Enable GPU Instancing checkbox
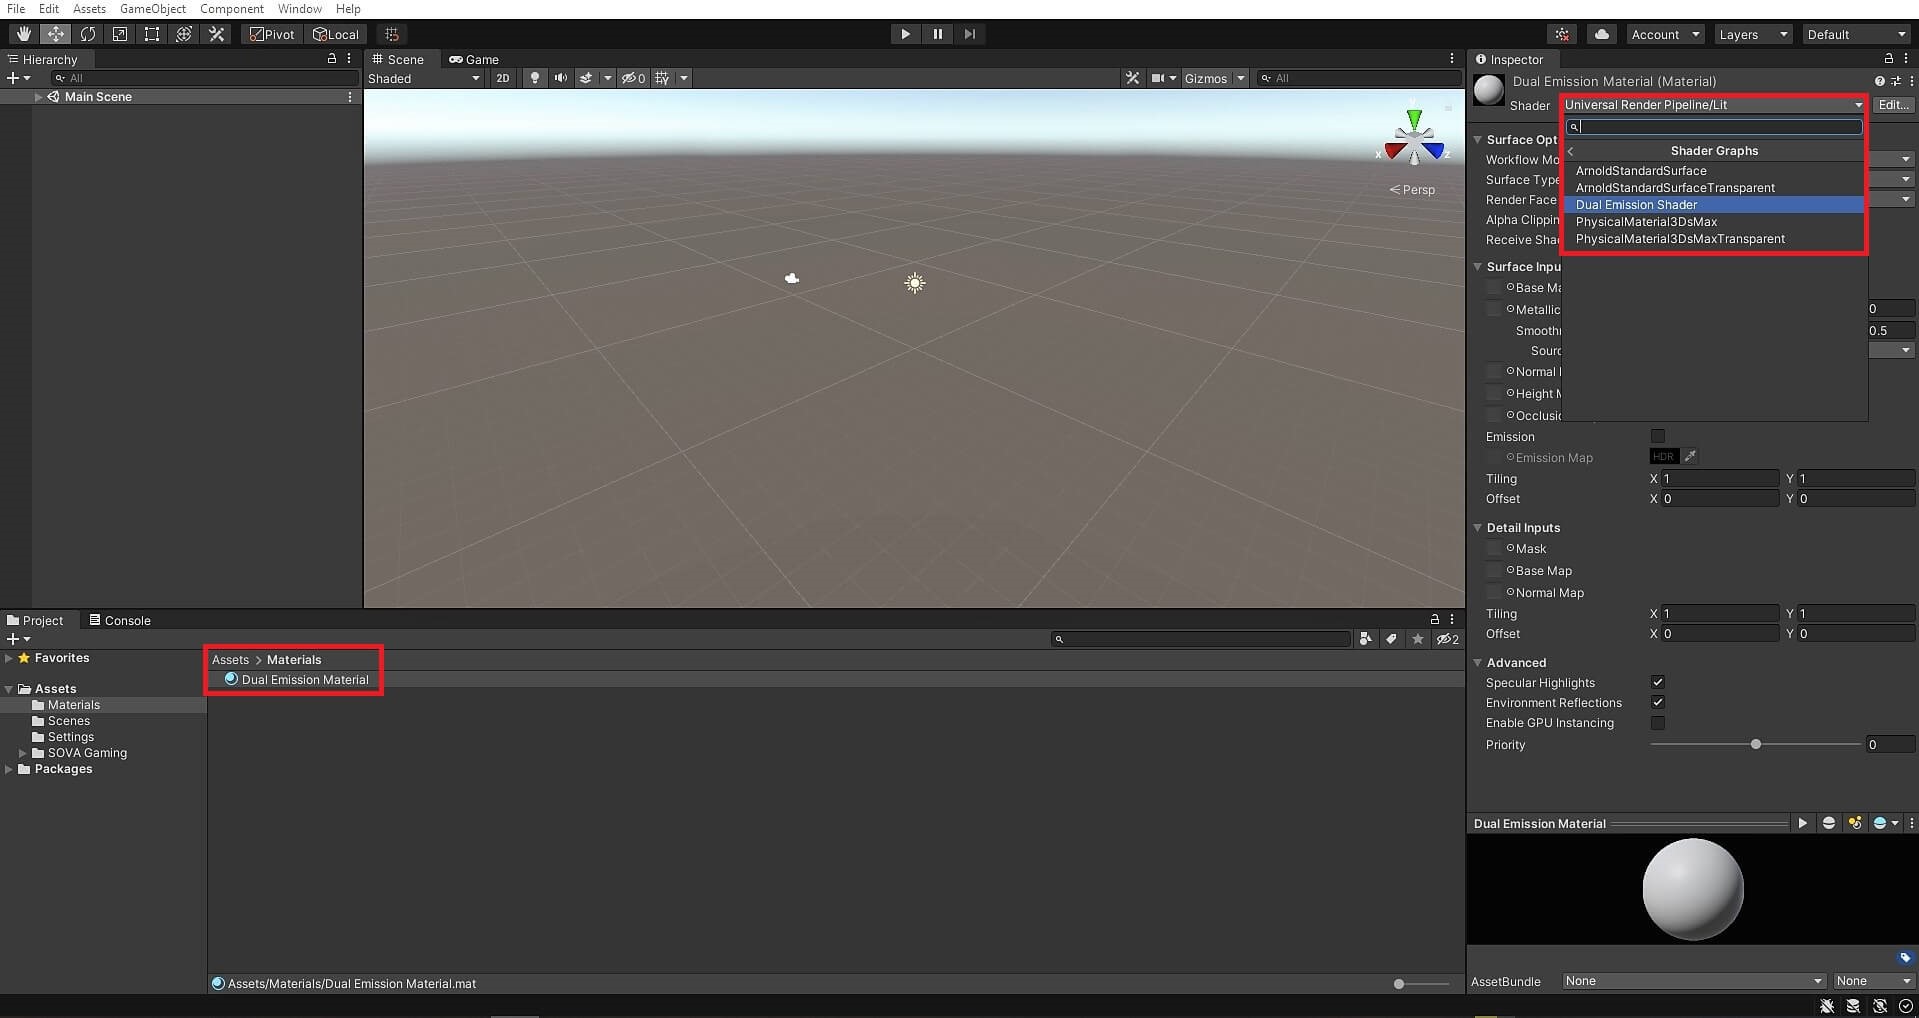Viewport: 1919px width, 1018px height. pos(1657,722)
